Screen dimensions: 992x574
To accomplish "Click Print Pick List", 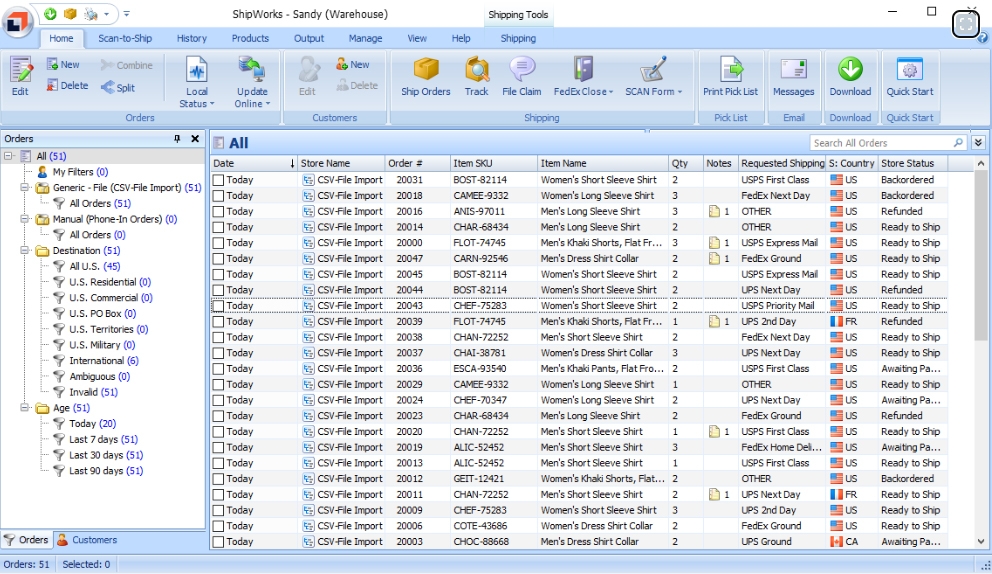I will pos(730,76).
